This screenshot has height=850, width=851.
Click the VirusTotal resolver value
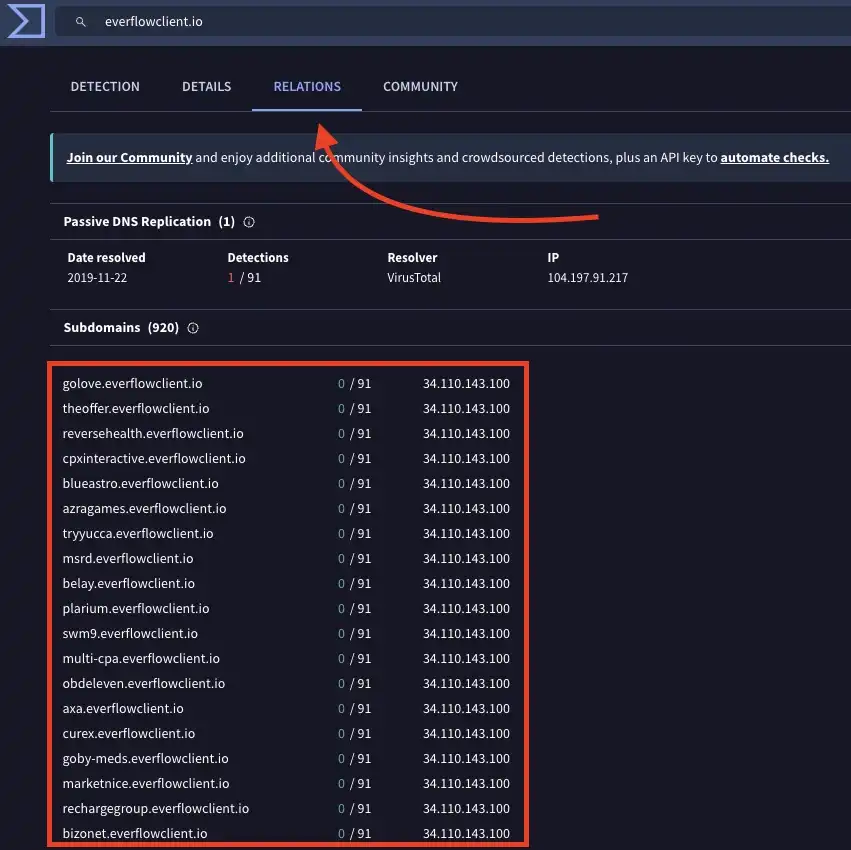point(414,277)
